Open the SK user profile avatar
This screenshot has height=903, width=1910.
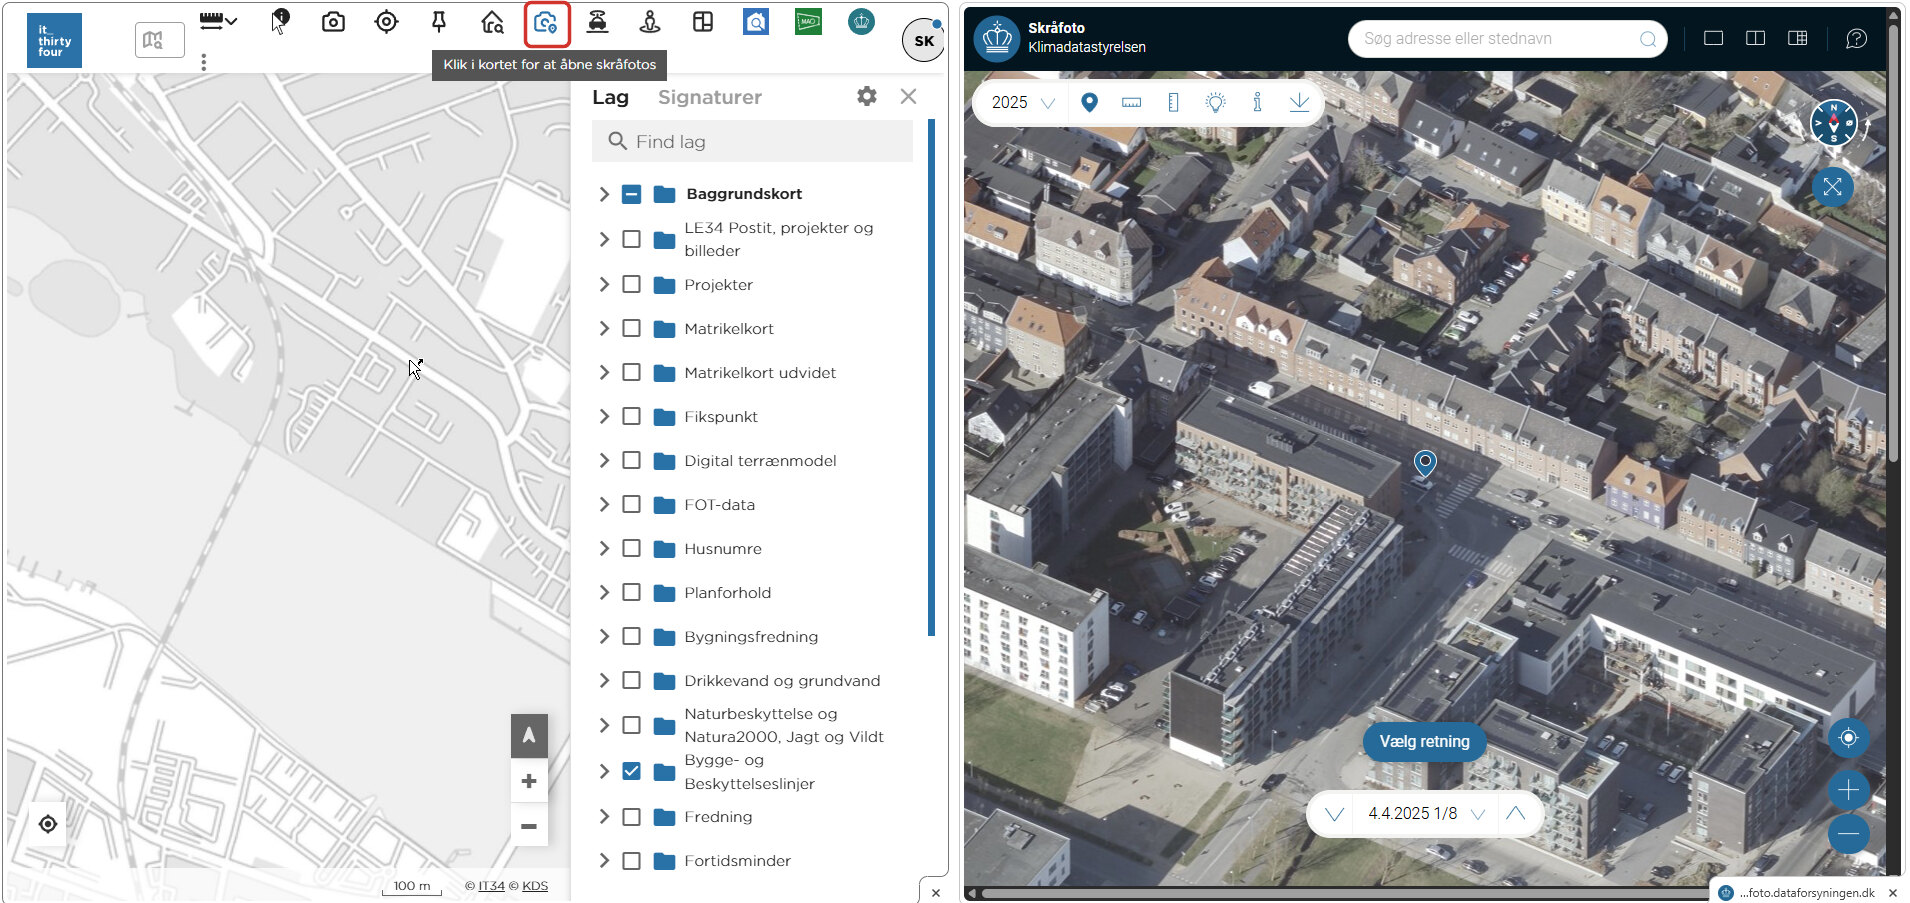pos(923,40)
